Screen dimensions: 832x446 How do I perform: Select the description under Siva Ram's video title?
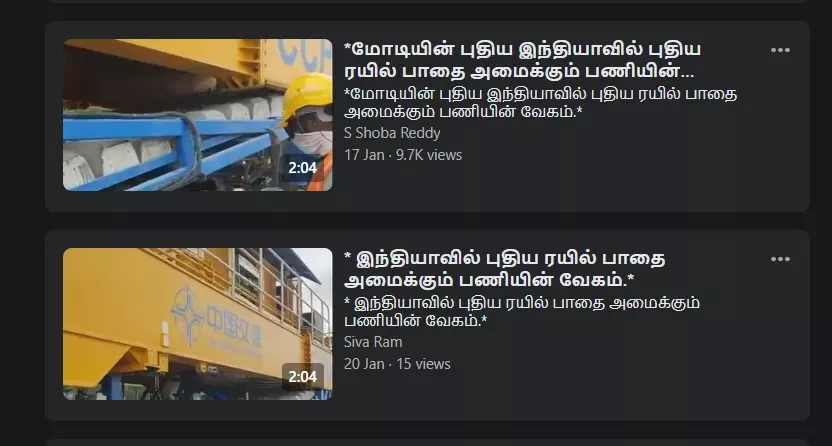coord(522,312)
